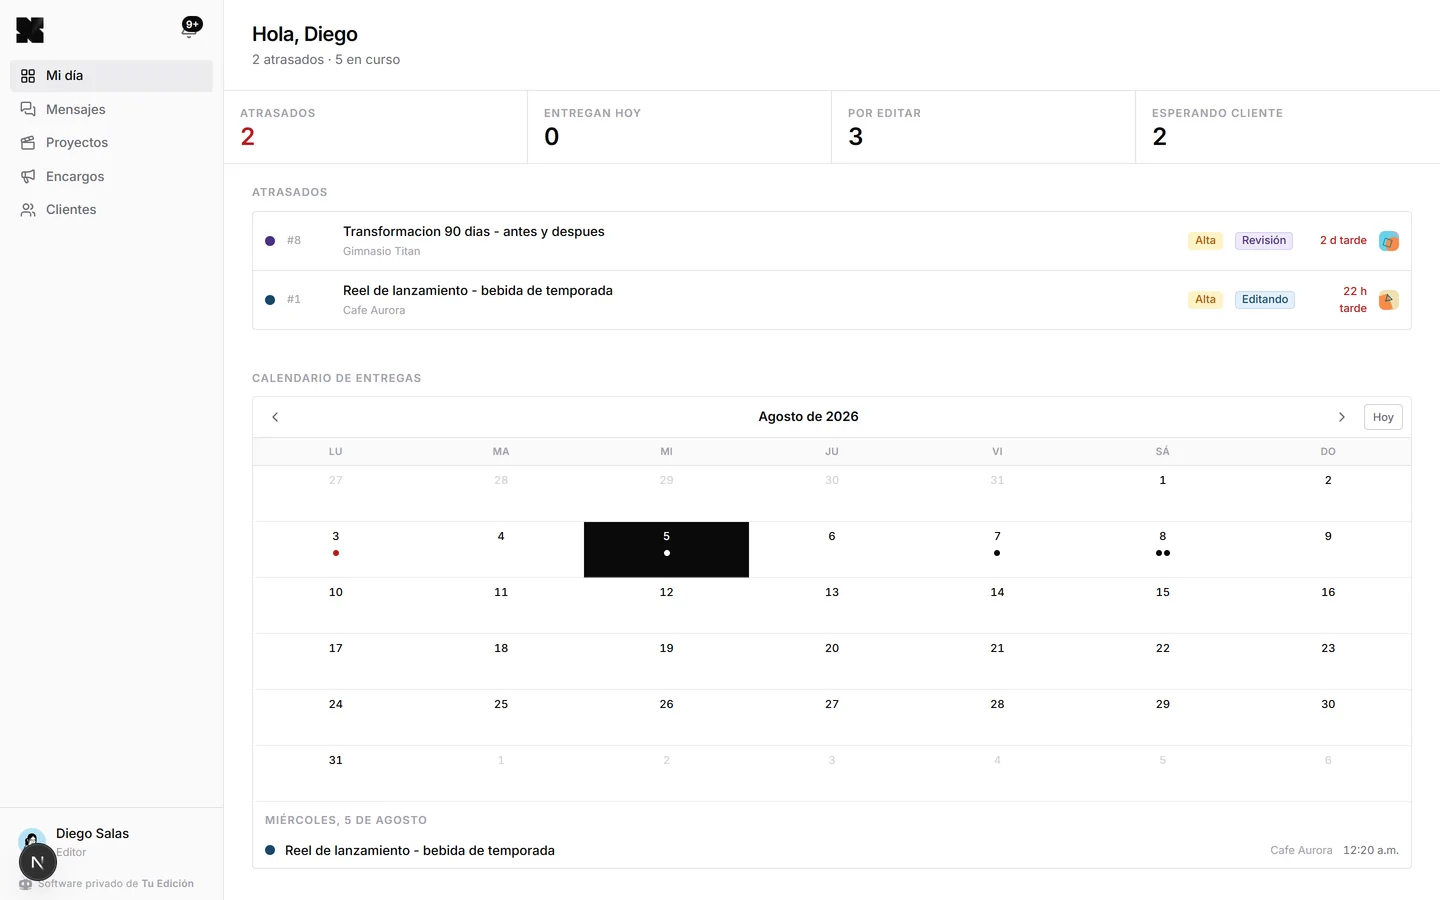Click the '22 h tarde' overdue label

tap(1353, 300)
